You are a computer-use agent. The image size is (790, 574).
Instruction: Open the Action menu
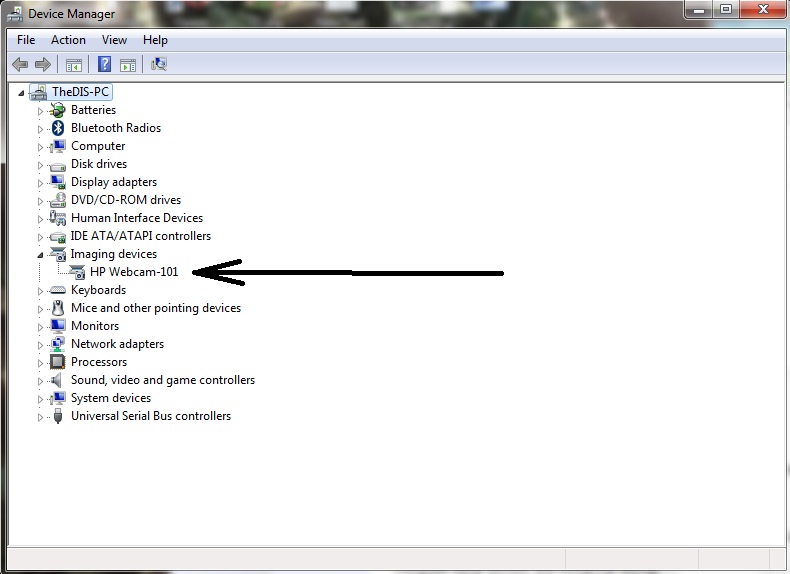pos(68,40)
